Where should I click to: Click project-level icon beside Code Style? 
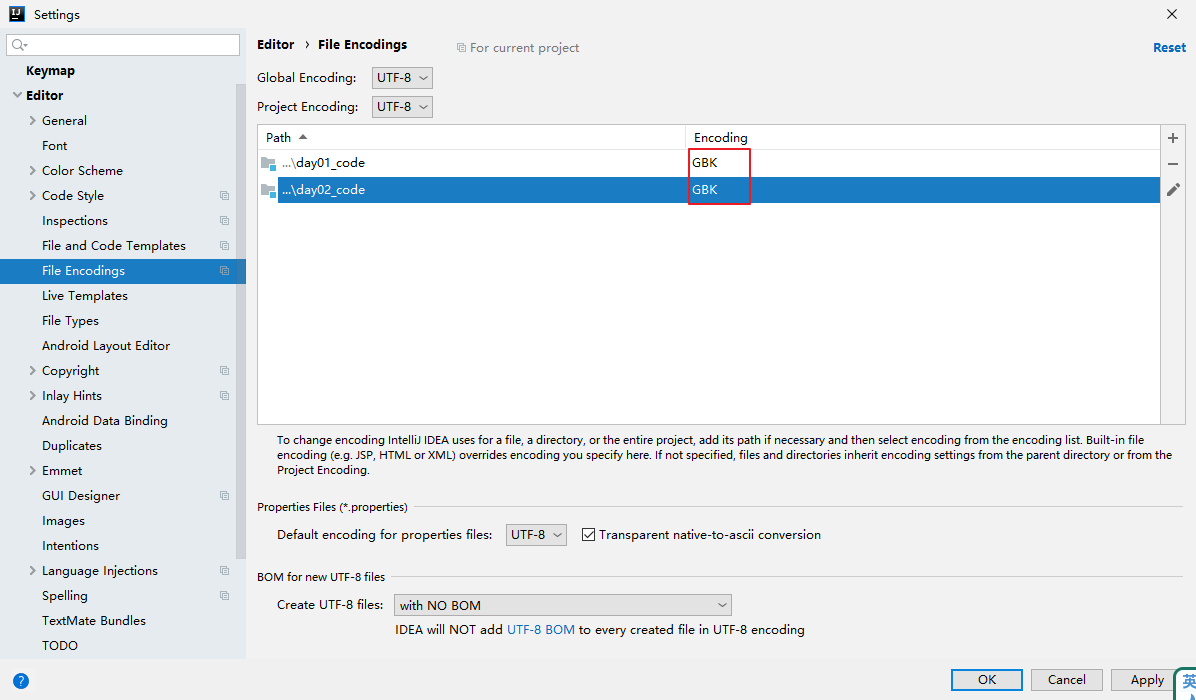pos(224,196)
